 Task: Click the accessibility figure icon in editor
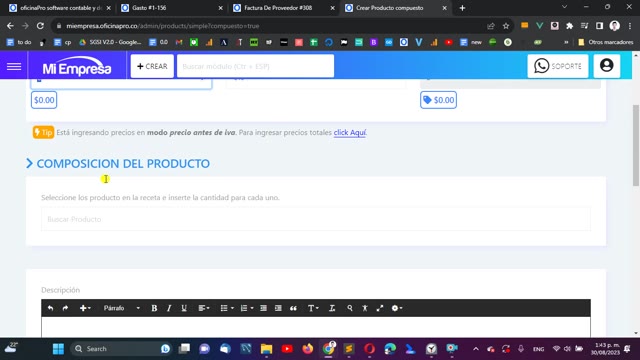[x=365, y=308]
